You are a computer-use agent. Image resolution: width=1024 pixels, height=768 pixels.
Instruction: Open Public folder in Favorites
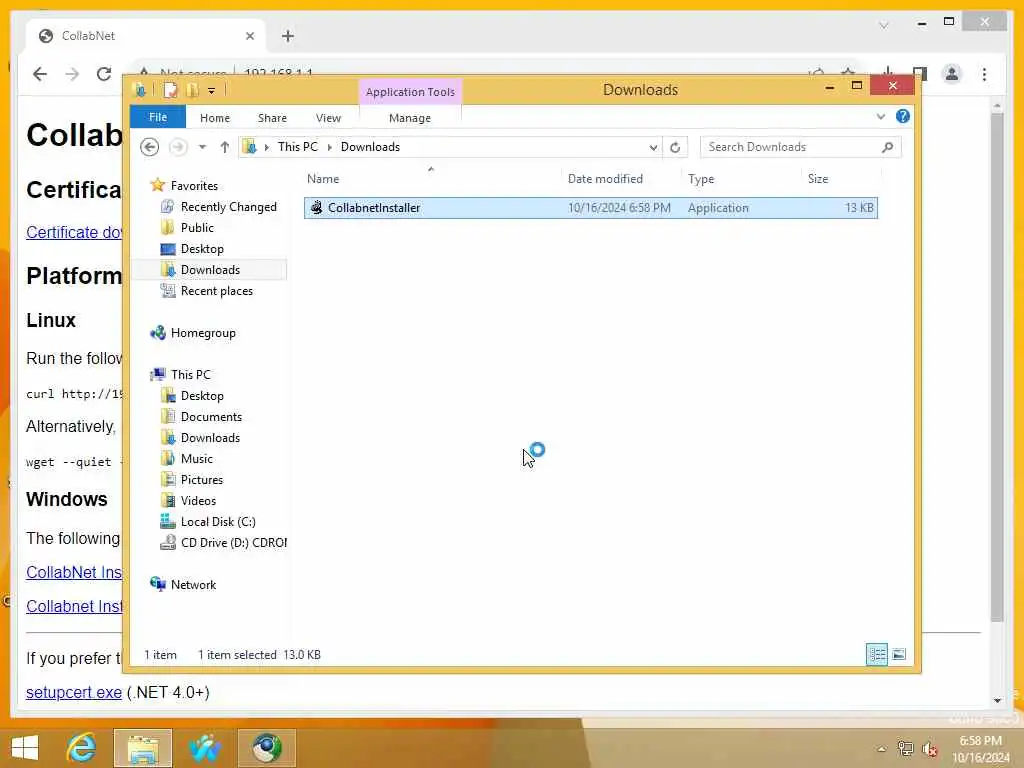(197, 228)
